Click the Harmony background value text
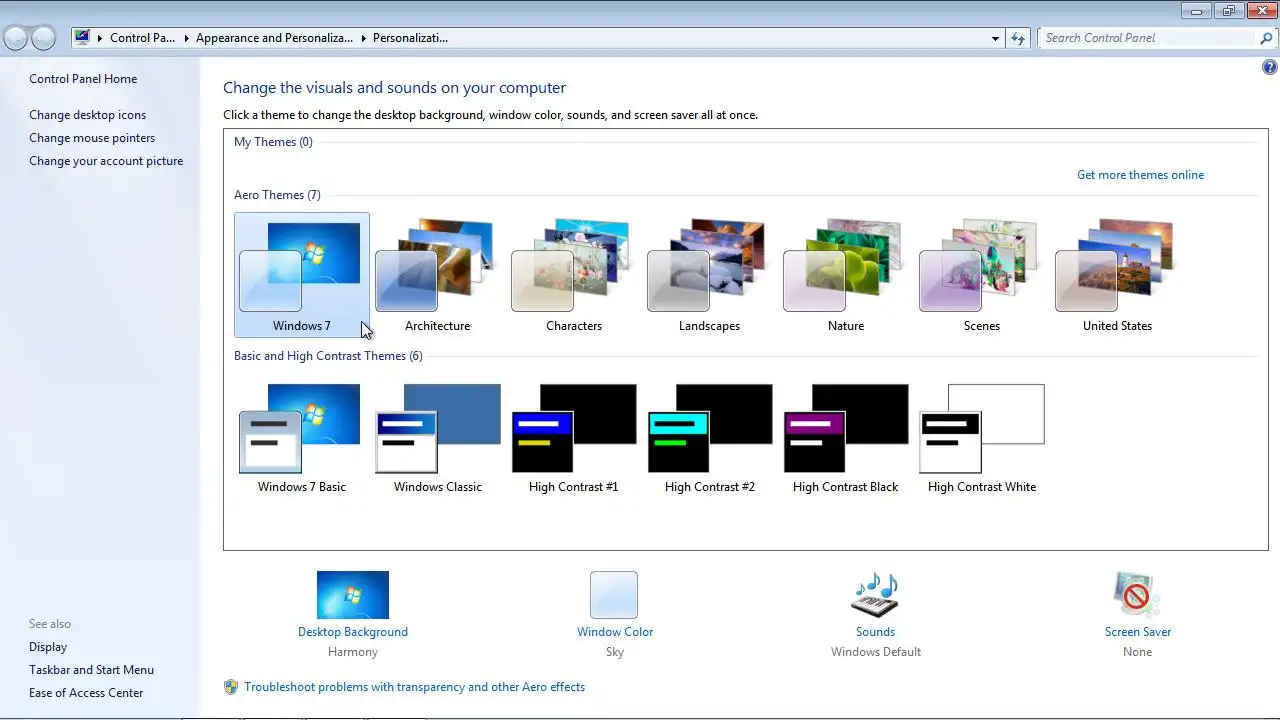 [353, 652]
